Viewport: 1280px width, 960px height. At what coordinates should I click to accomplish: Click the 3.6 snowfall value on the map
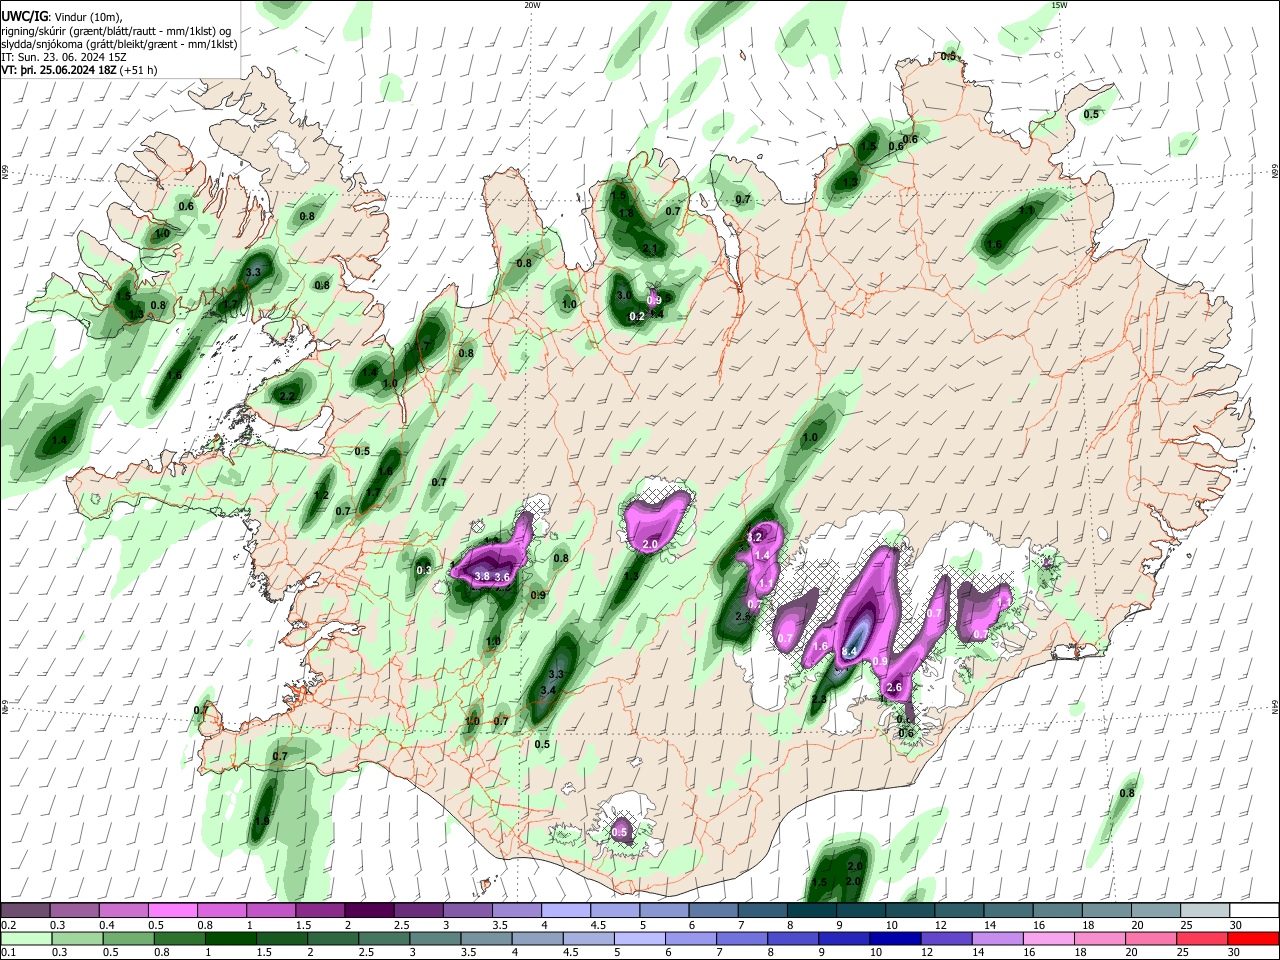[502, 577]
